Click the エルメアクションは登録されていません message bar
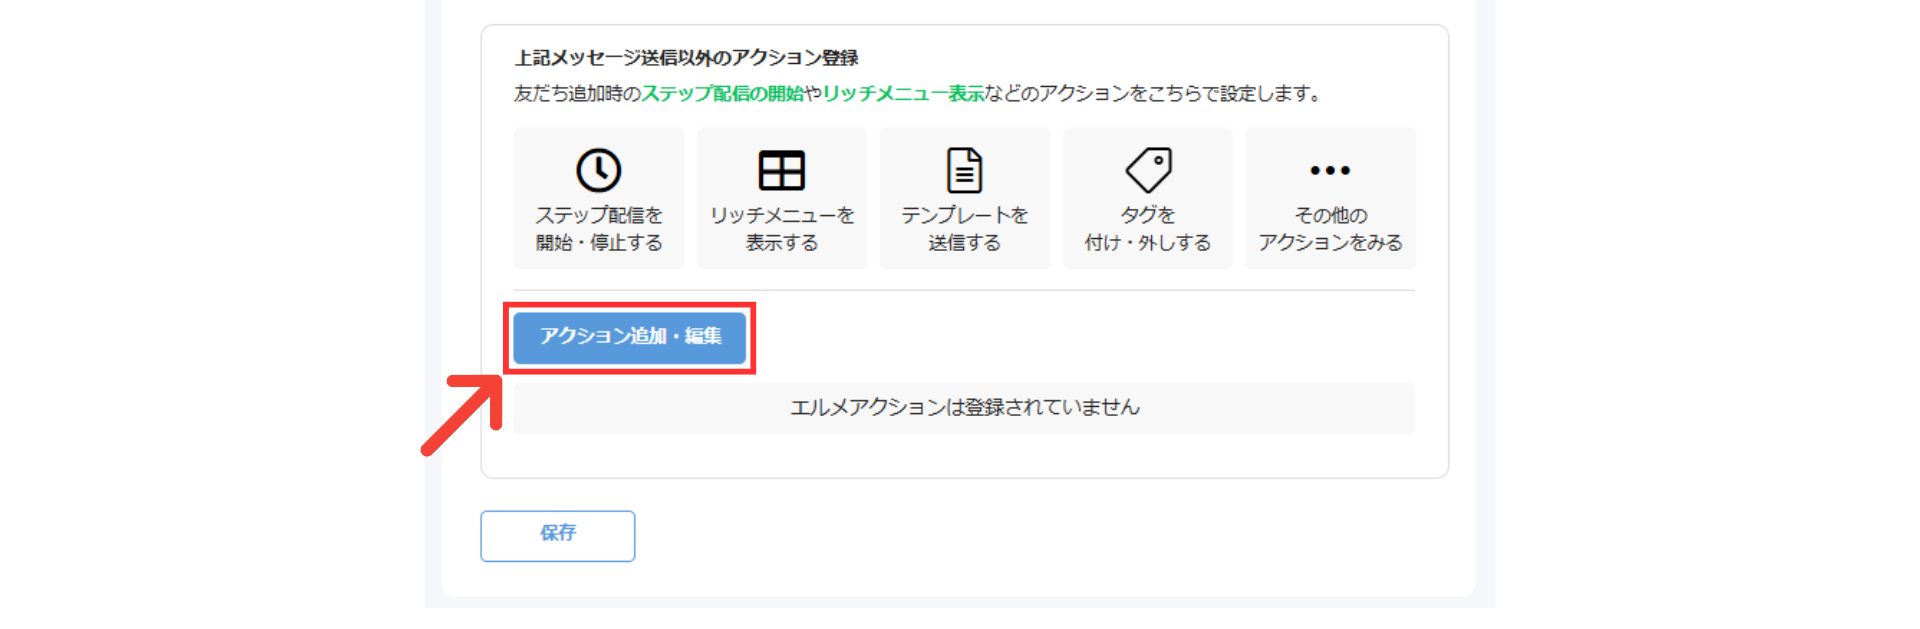This screenshot has height=629, width=1920. pos(964,408)
